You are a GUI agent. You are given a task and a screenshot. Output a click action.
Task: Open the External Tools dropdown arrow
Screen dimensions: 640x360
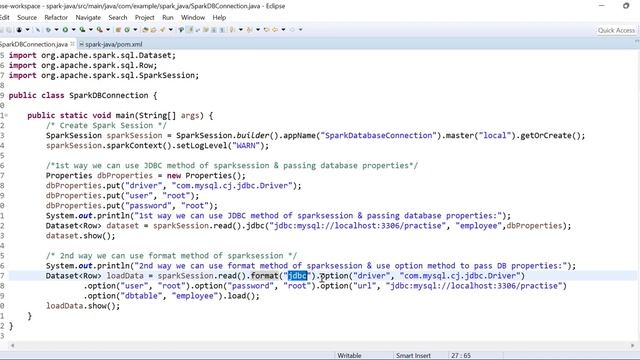pos(108,29)
